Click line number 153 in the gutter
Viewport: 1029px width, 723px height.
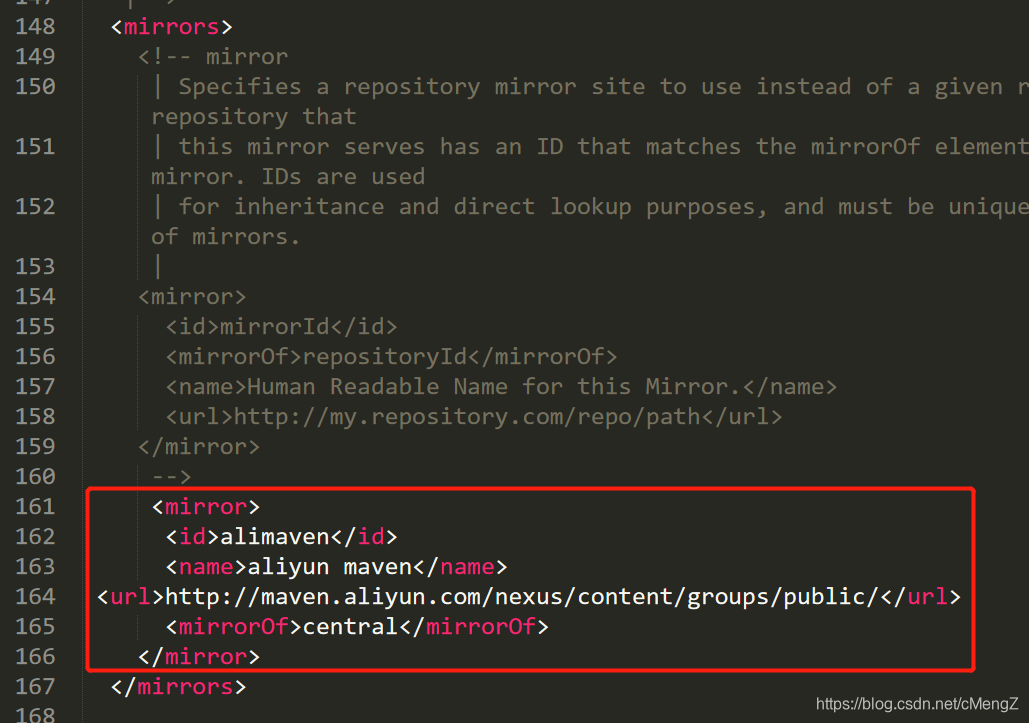coord(35,266)
